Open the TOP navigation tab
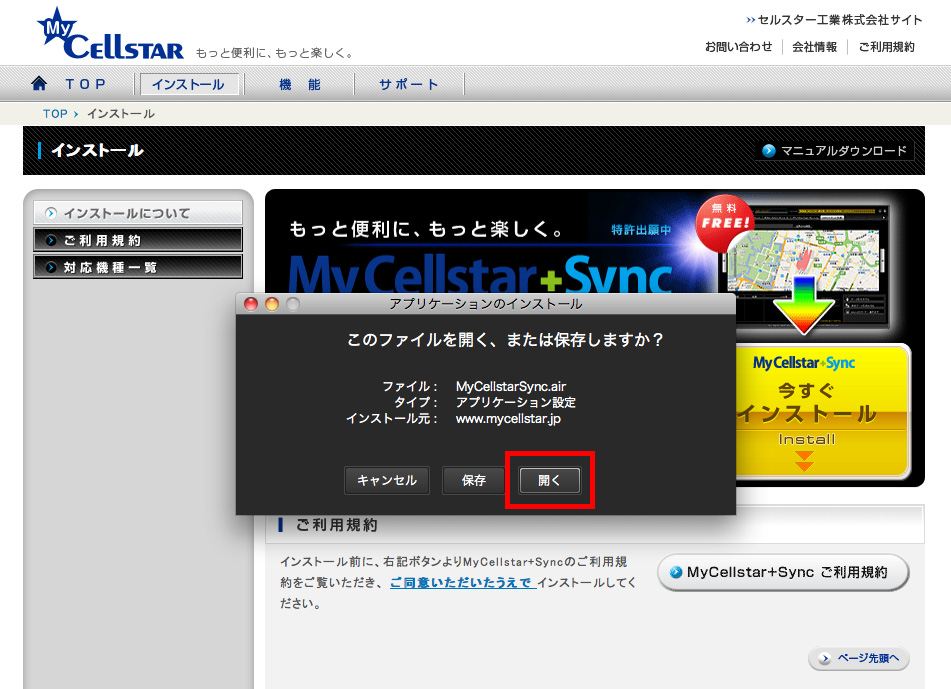Screen dimensions: 951x689 [x=86, y=84]
